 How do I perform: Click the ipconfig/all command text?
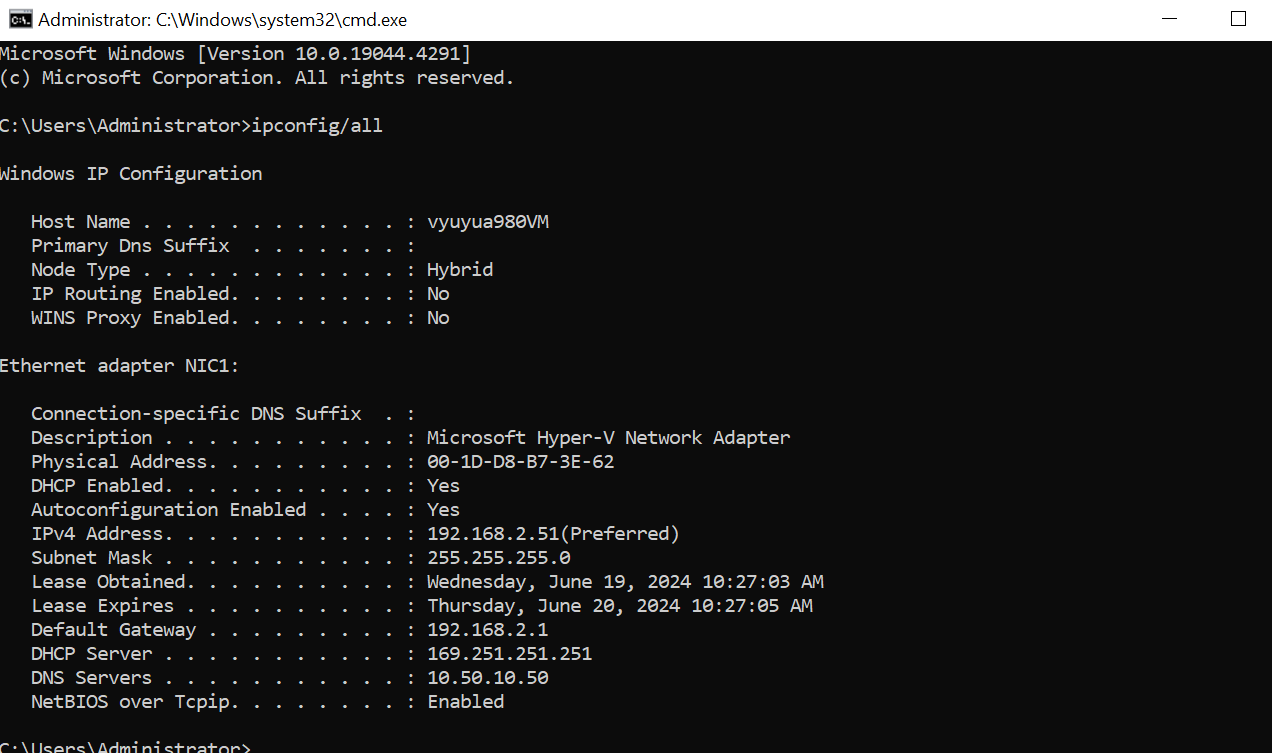(317, 126)
